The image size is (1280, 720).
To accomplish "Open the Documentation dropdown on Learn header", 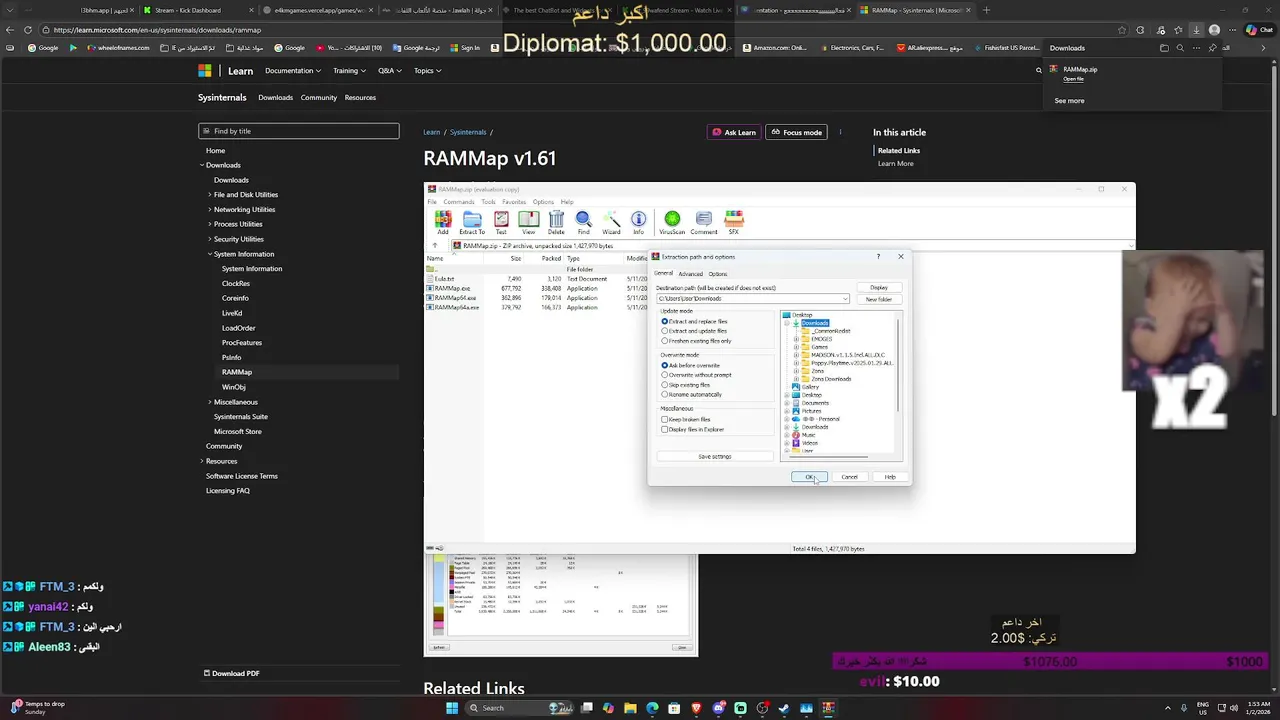I will pyautogui.click(x=293, y=71).
